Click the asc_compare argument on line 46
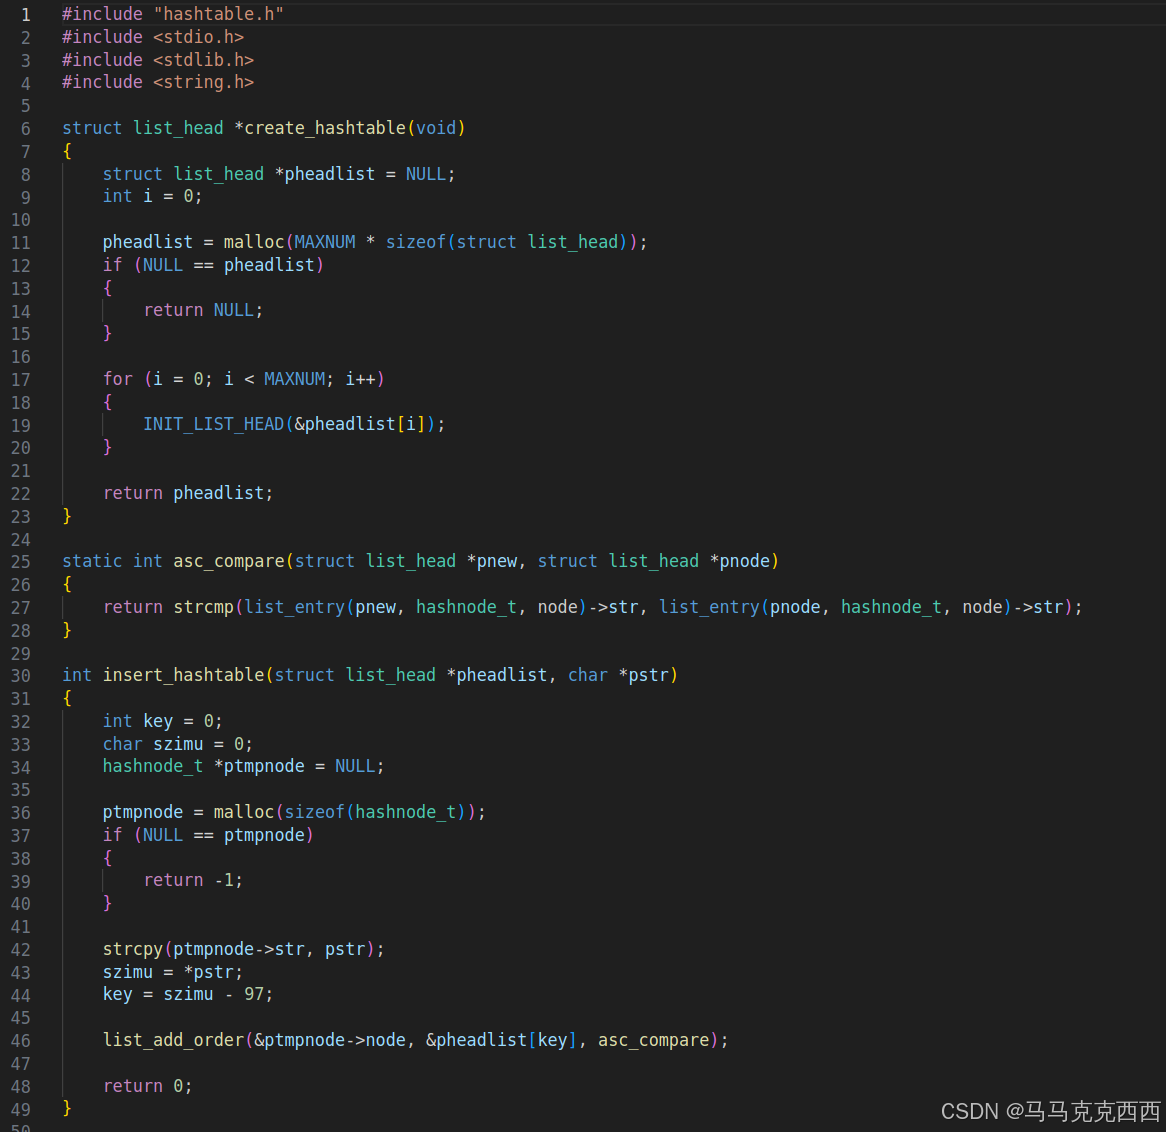The height and width of the screenshot is (1132, 1166). pyautogui.click(x=654, y=1041)
